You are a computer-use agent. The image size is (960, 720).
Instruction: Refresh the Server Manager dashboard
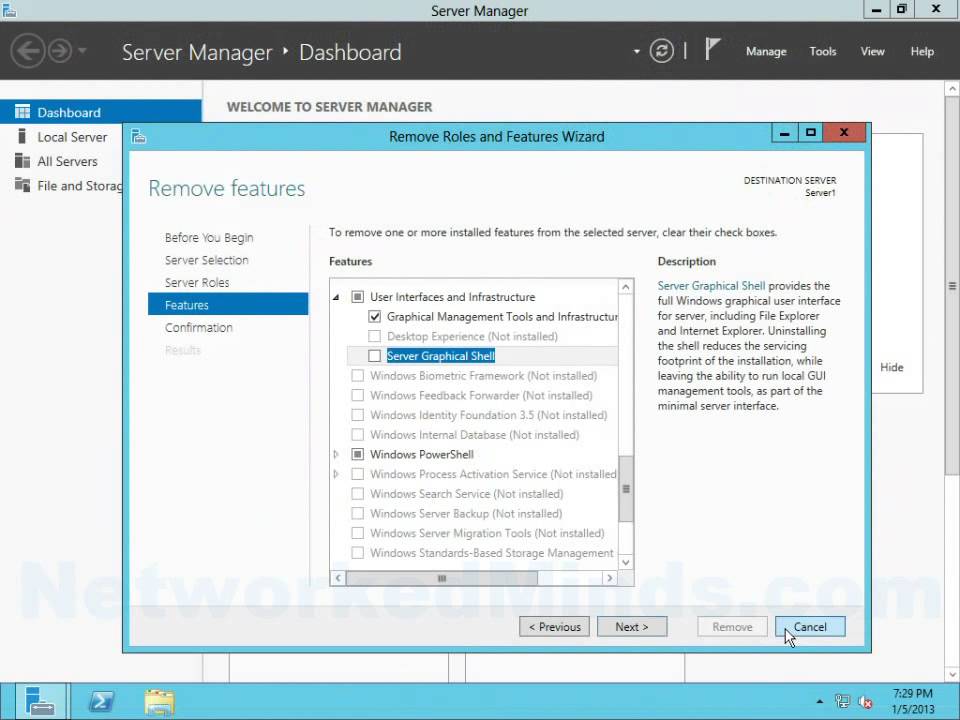pyautogui.click(x=661, y=51)
